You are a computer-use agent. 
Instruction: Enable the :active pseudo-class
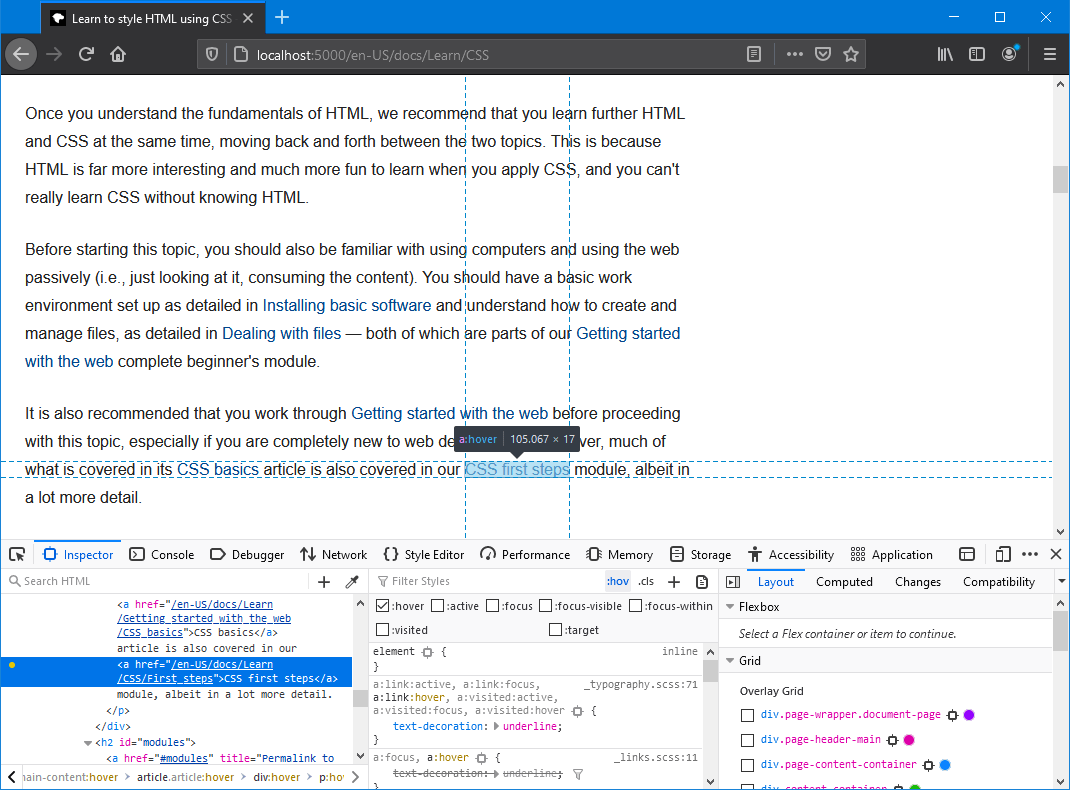pos(437,606)
